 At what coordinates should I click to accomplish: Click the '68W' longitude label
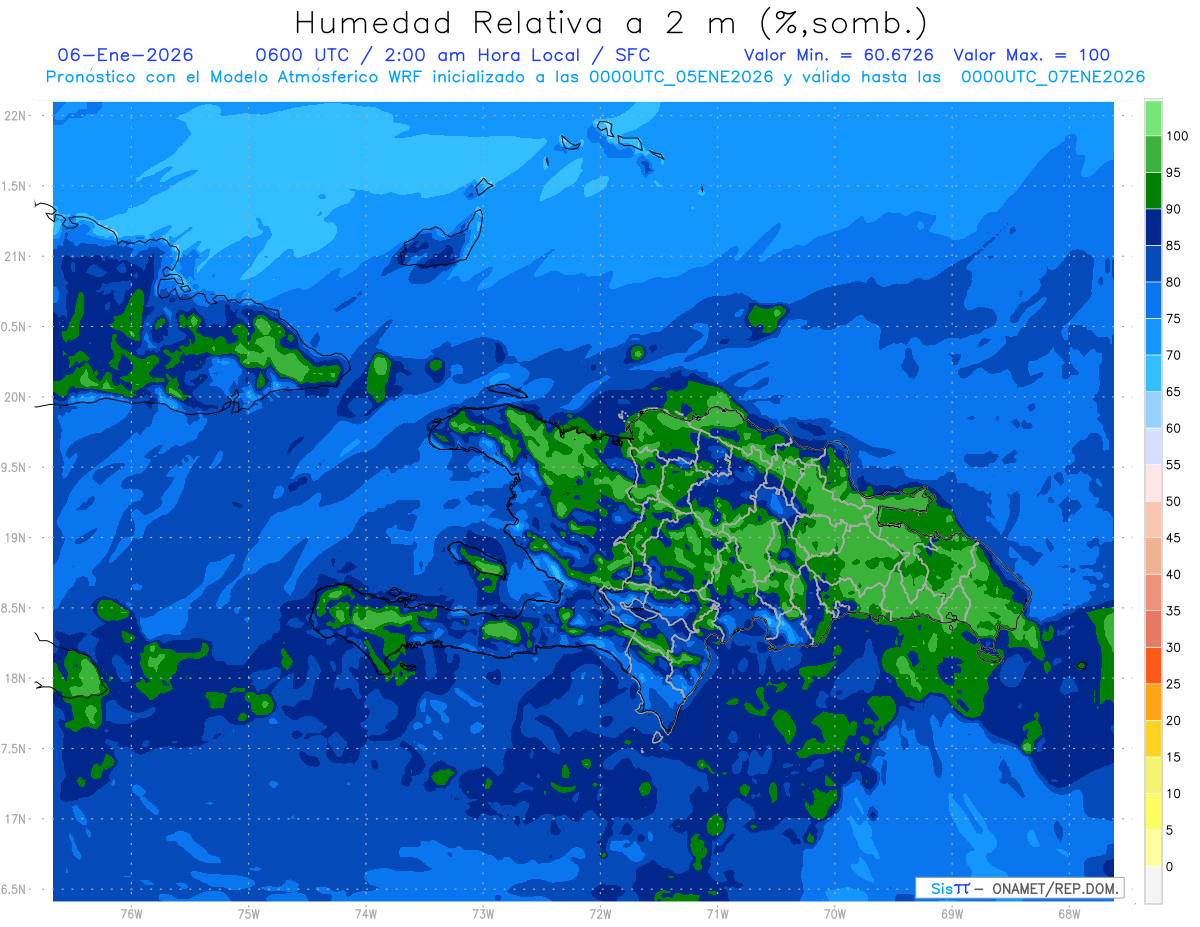(1069, 914)
